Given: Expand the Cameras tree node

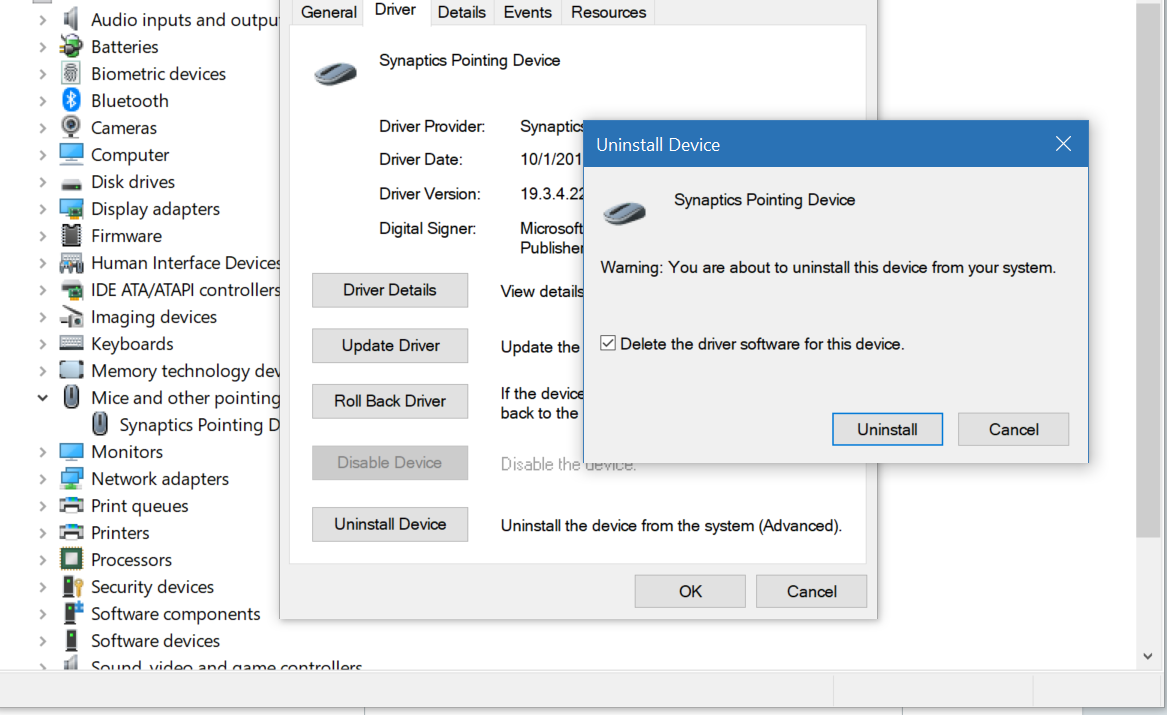Looking at the screenshot, I should (42, 128).
